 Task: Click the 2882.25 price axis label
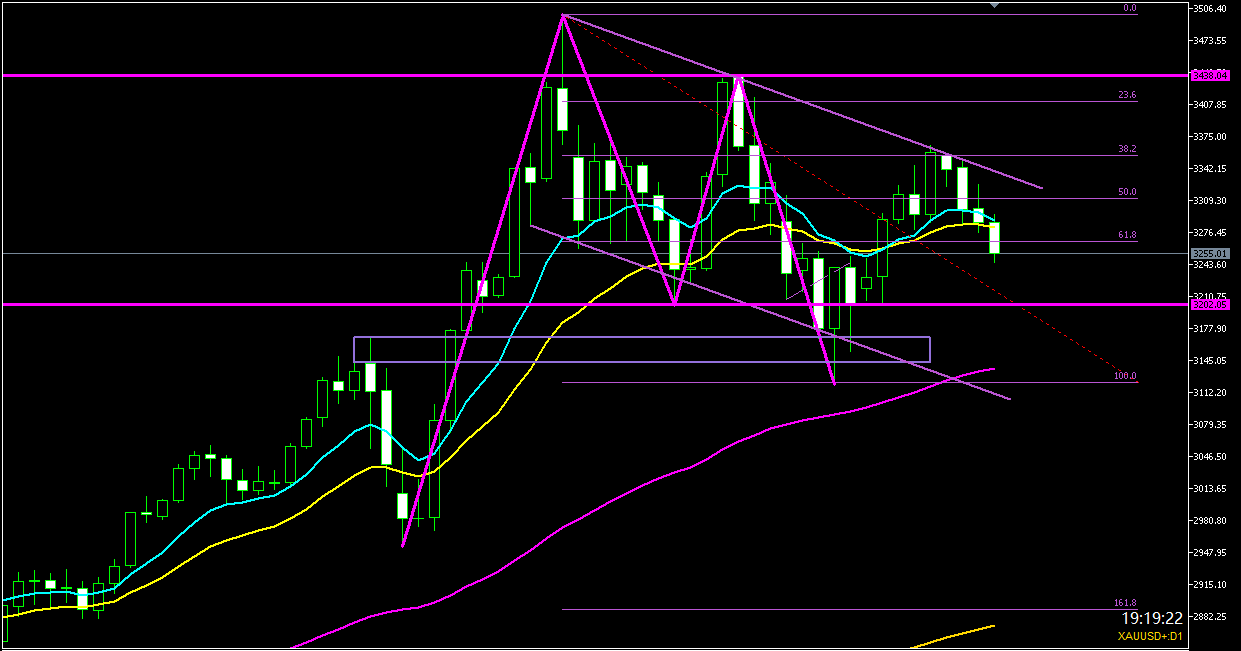1211,617
